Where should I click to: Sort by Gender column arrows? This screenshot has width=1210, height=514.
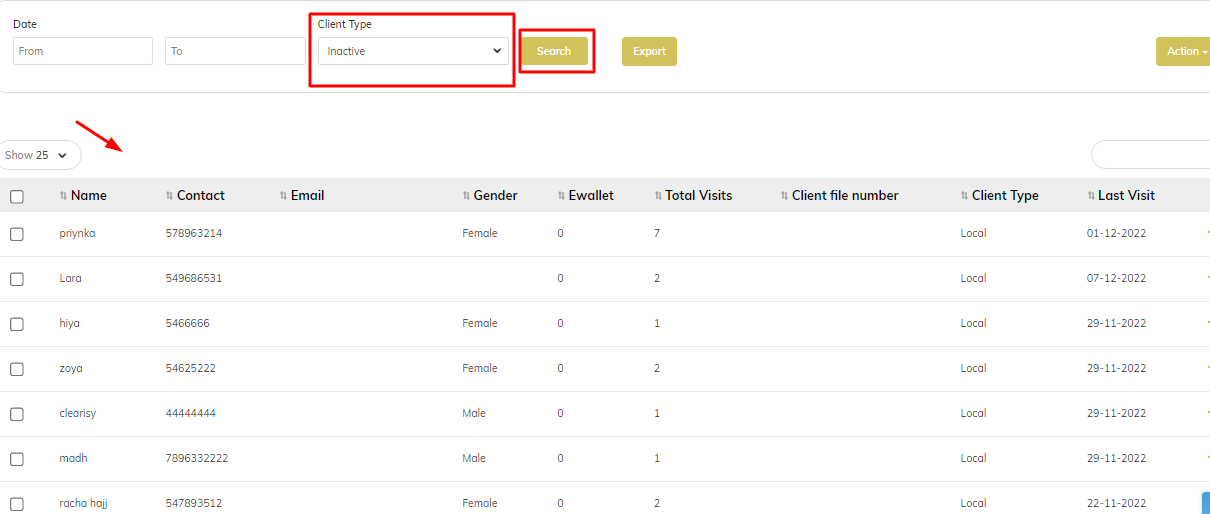tap(467, 196)
